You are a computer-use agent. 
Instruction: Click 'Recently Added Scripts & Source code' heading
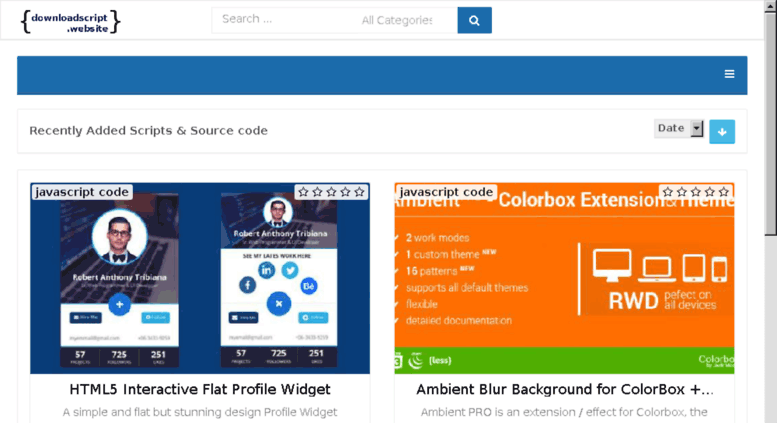pos(148,131)
